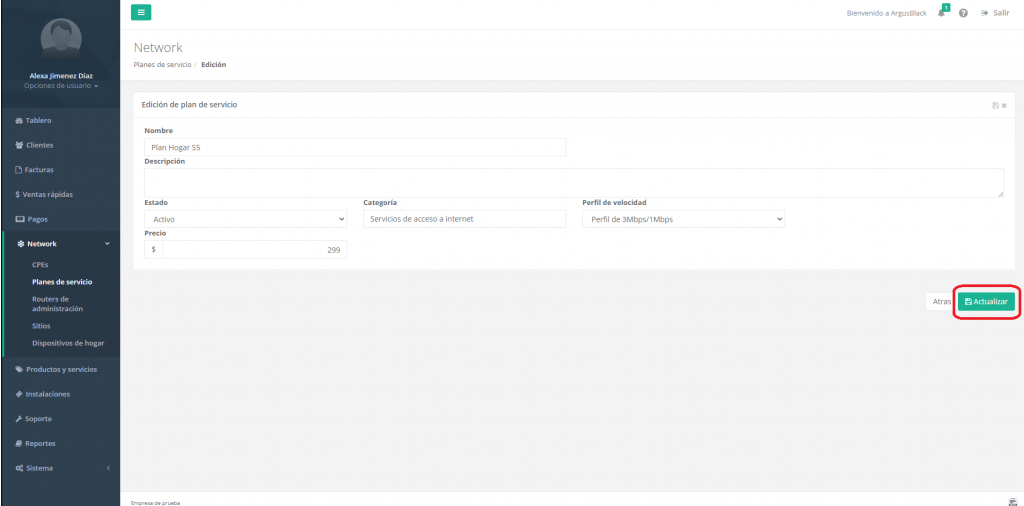This screenshot has height=506, width=1024.
Task: Click the bottom-right footer icon
Action: tap(1012, 501)
